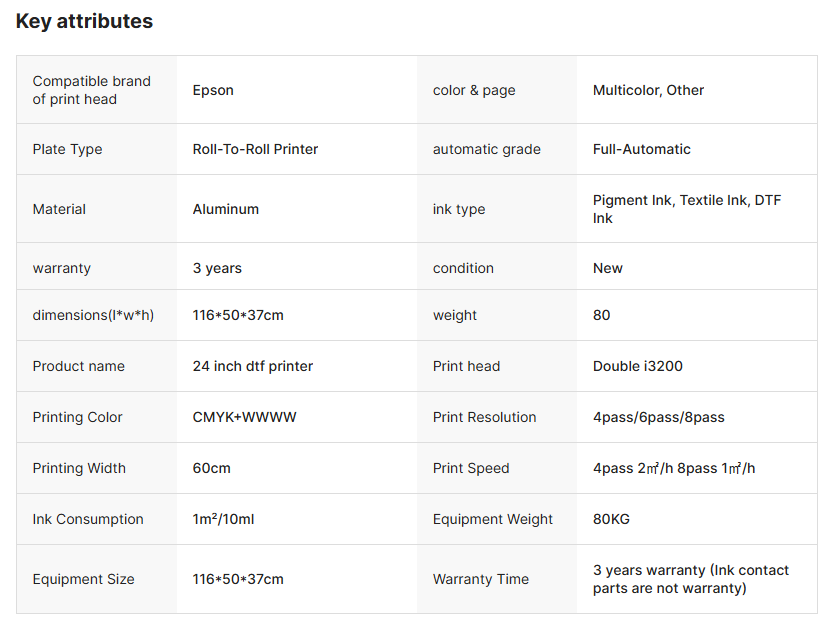Click the "Equipment Size" attribute label

click(x=83, y=579)
